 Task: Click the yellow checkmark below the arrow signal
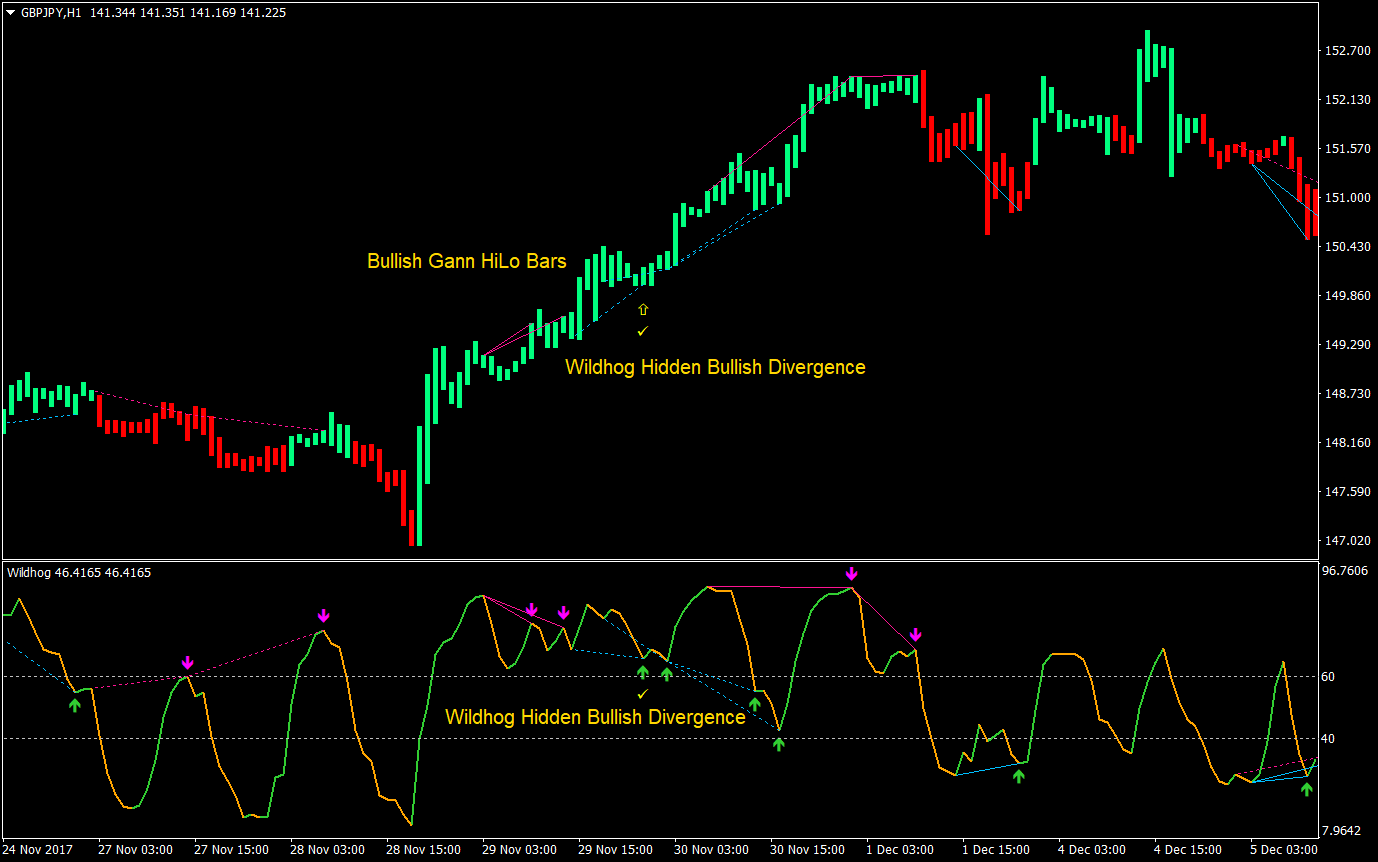coord(644,329)
